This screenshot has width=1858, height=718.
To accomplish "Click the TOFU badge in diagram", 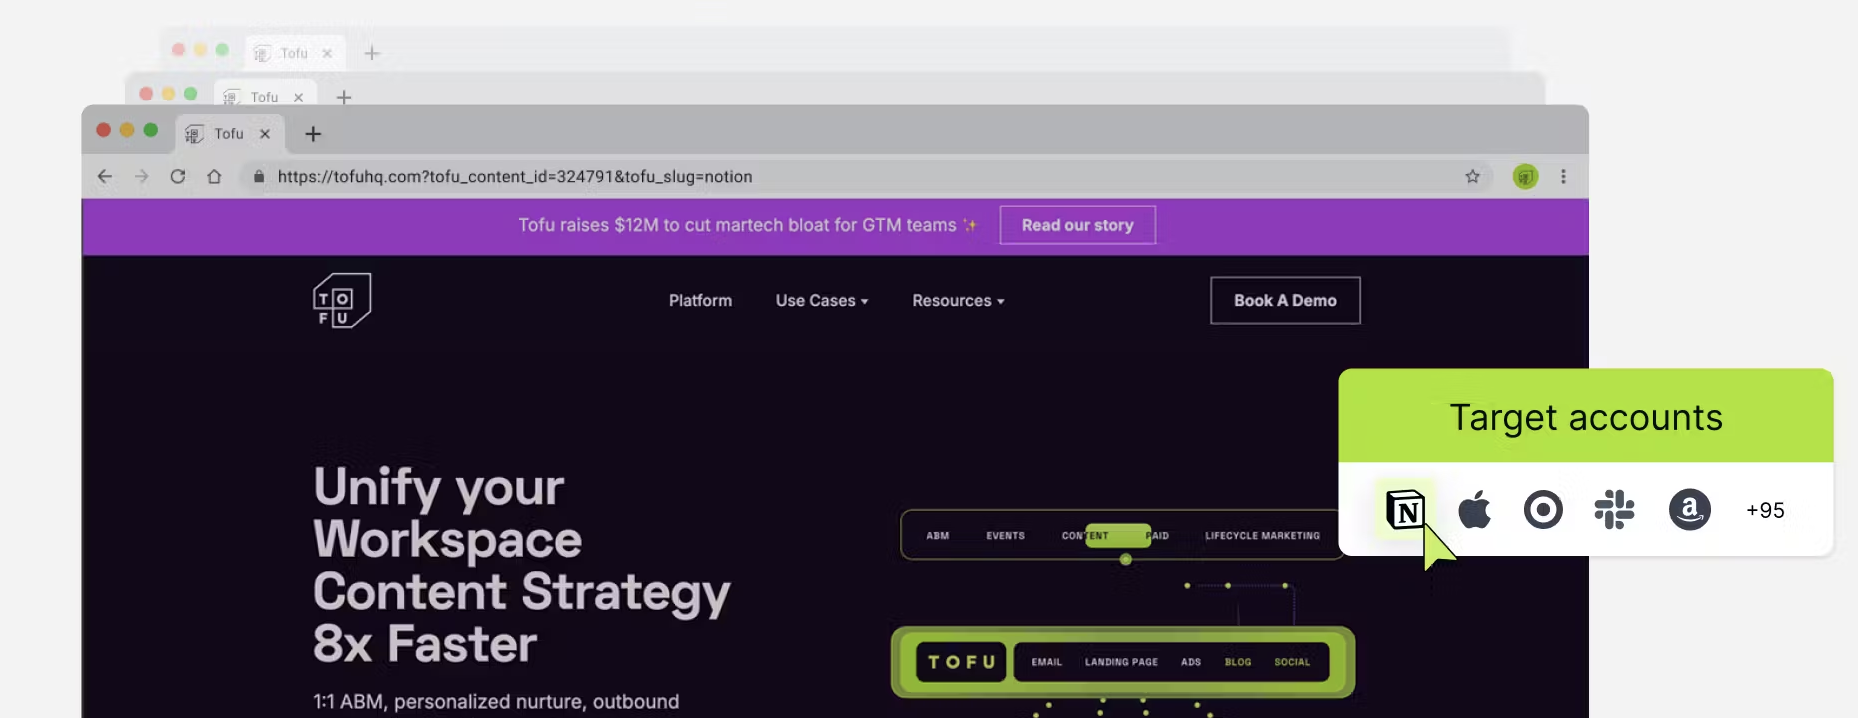I will click(x=961, y=662).
